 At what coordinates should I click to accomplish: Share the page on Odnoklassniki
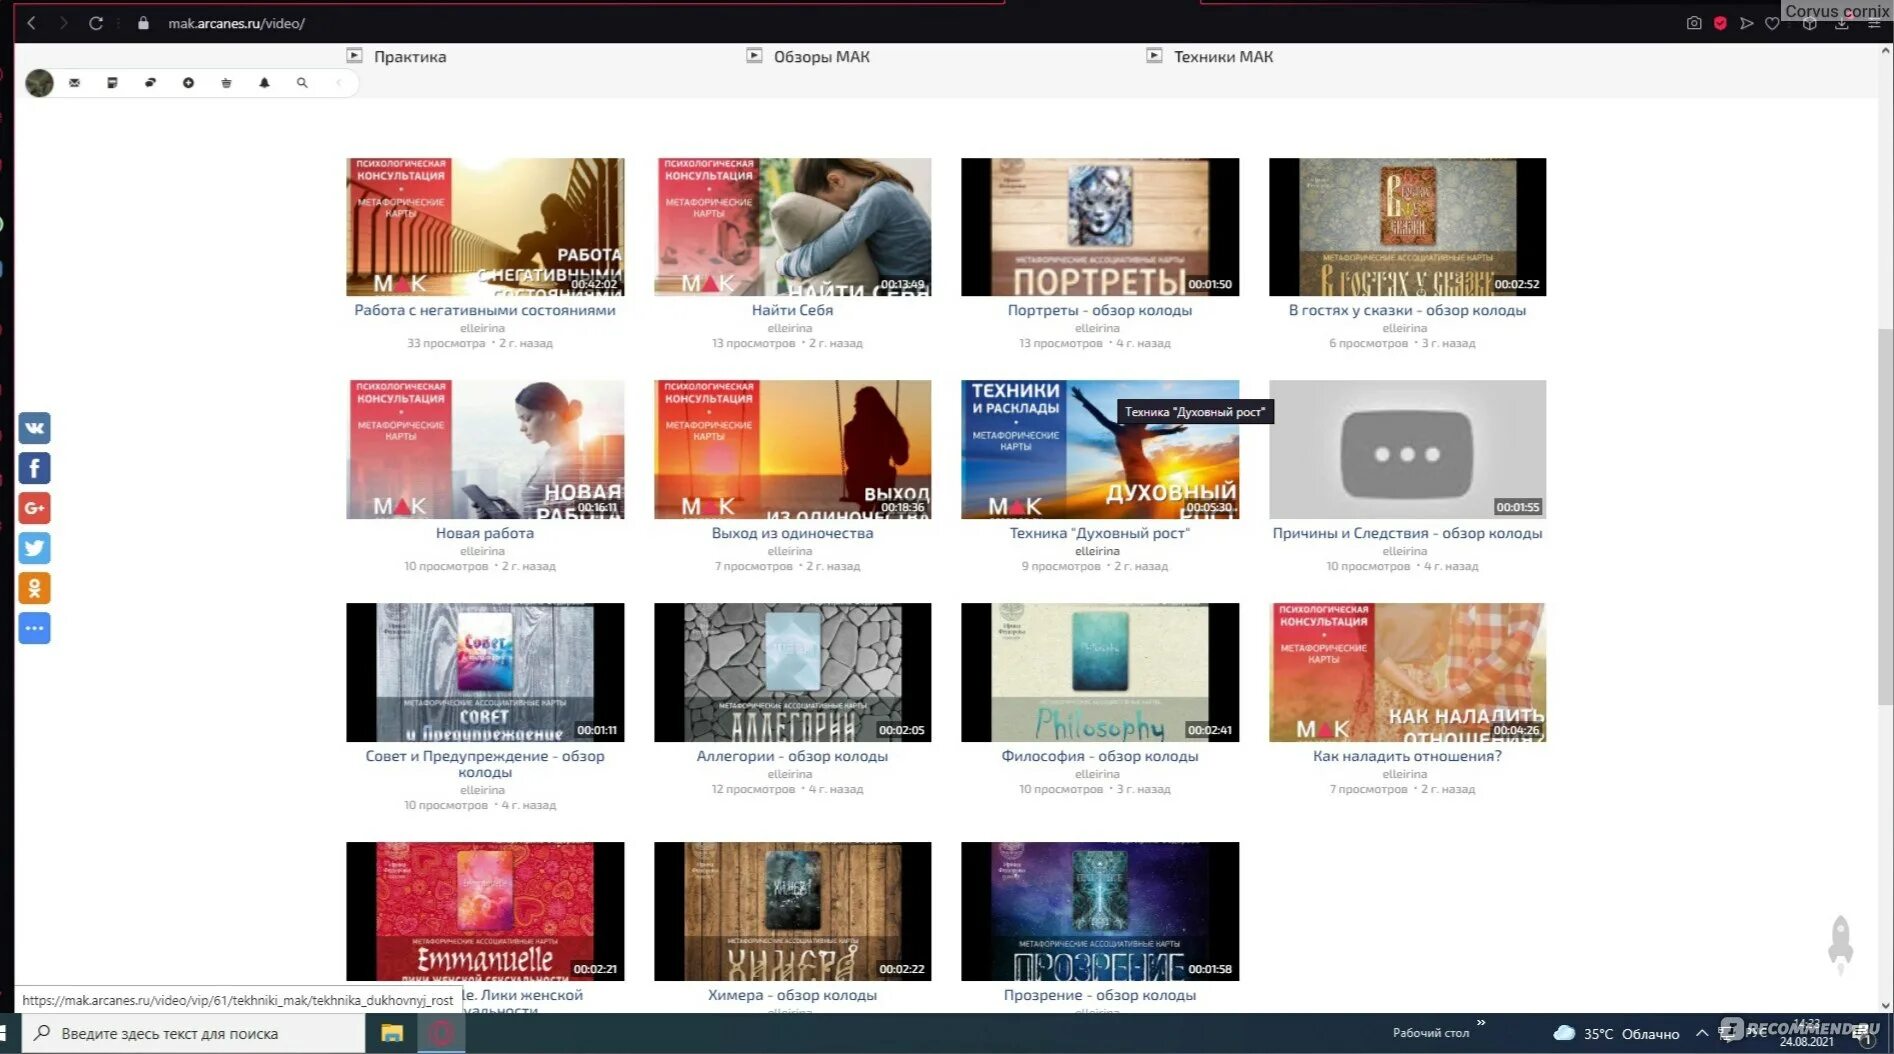(34, 588)
